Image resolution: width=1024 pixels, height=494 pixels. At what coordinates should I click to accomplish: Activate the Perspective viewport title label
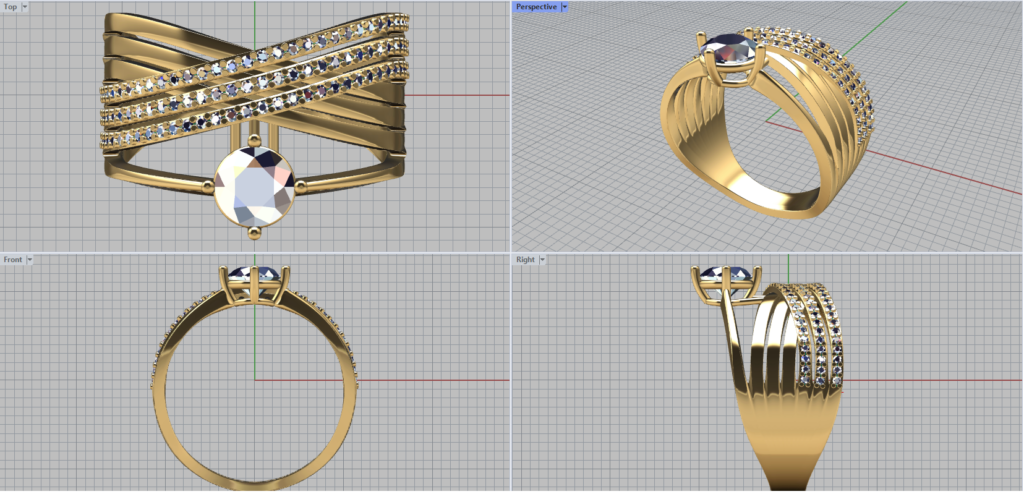pyautogui.click(x=536, y=7)
